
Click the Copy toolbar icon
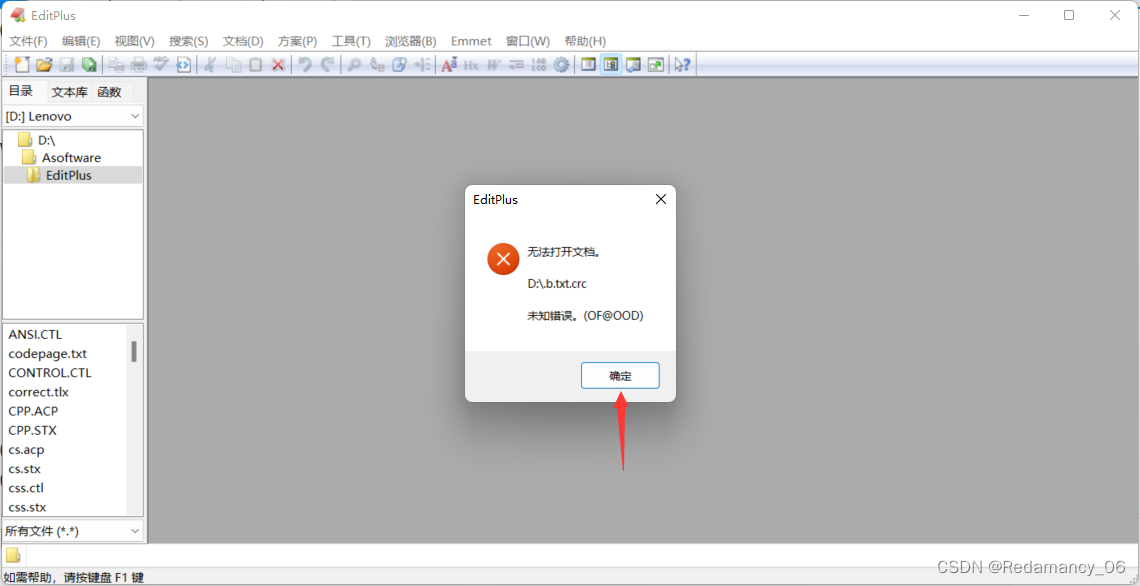(233, 65)
